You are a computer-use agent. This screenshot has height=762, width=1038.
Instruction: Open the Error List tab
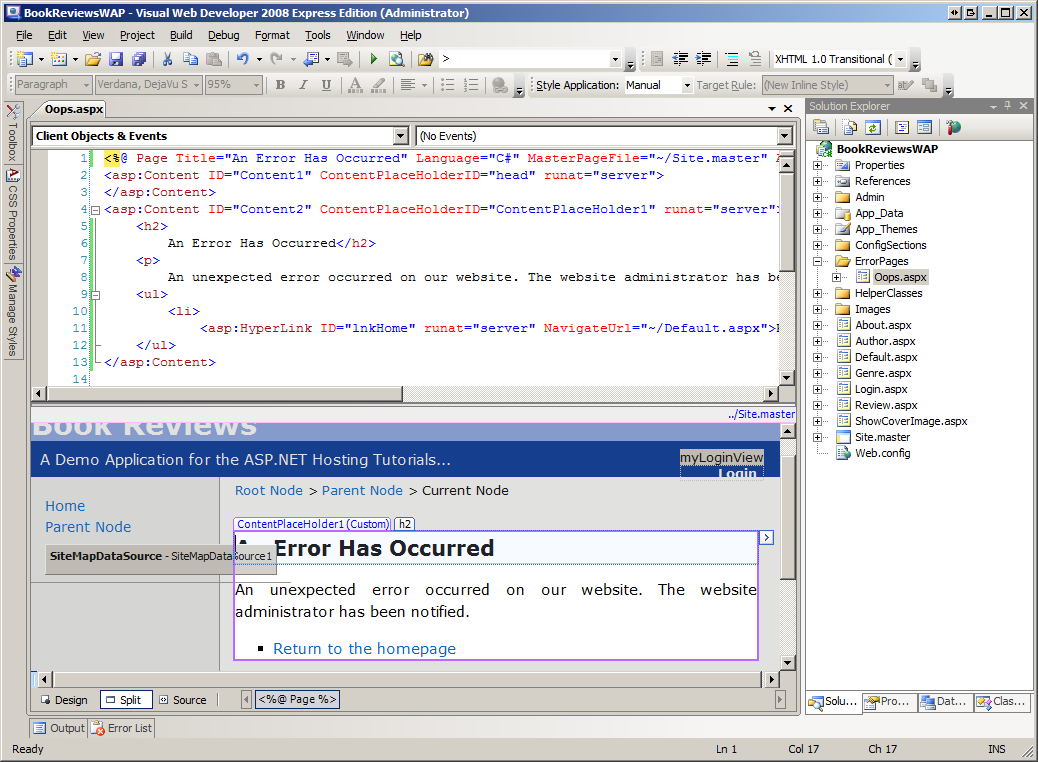coord(122,728)
